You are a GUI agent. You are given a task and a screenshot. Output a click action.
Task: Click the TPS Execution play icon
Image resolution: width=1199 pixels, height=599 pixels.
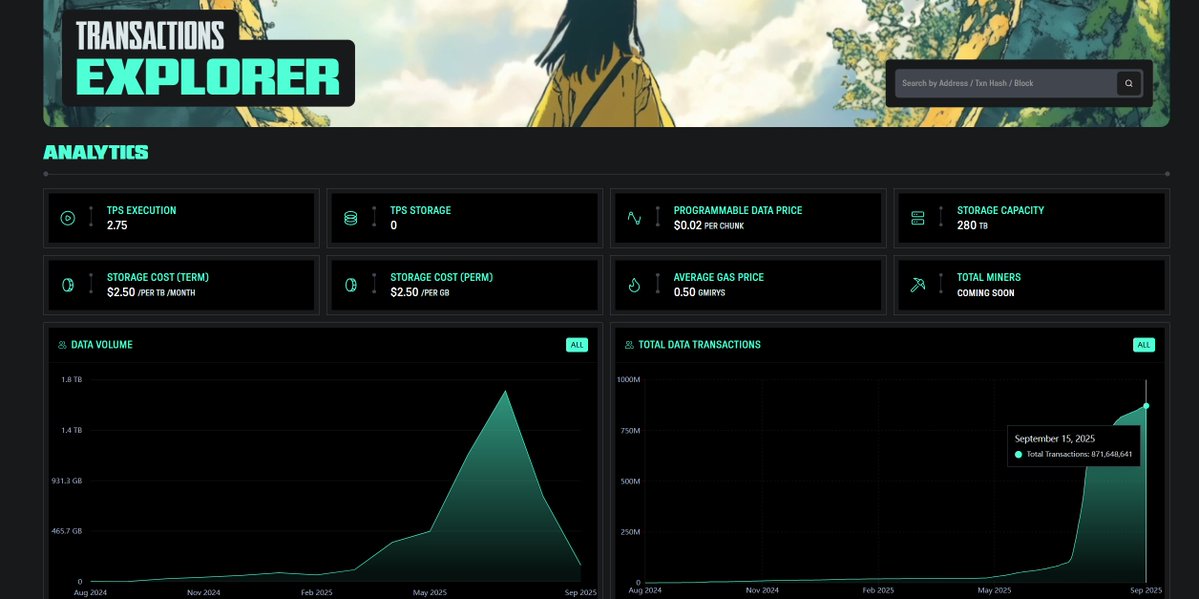coord(67,218)
